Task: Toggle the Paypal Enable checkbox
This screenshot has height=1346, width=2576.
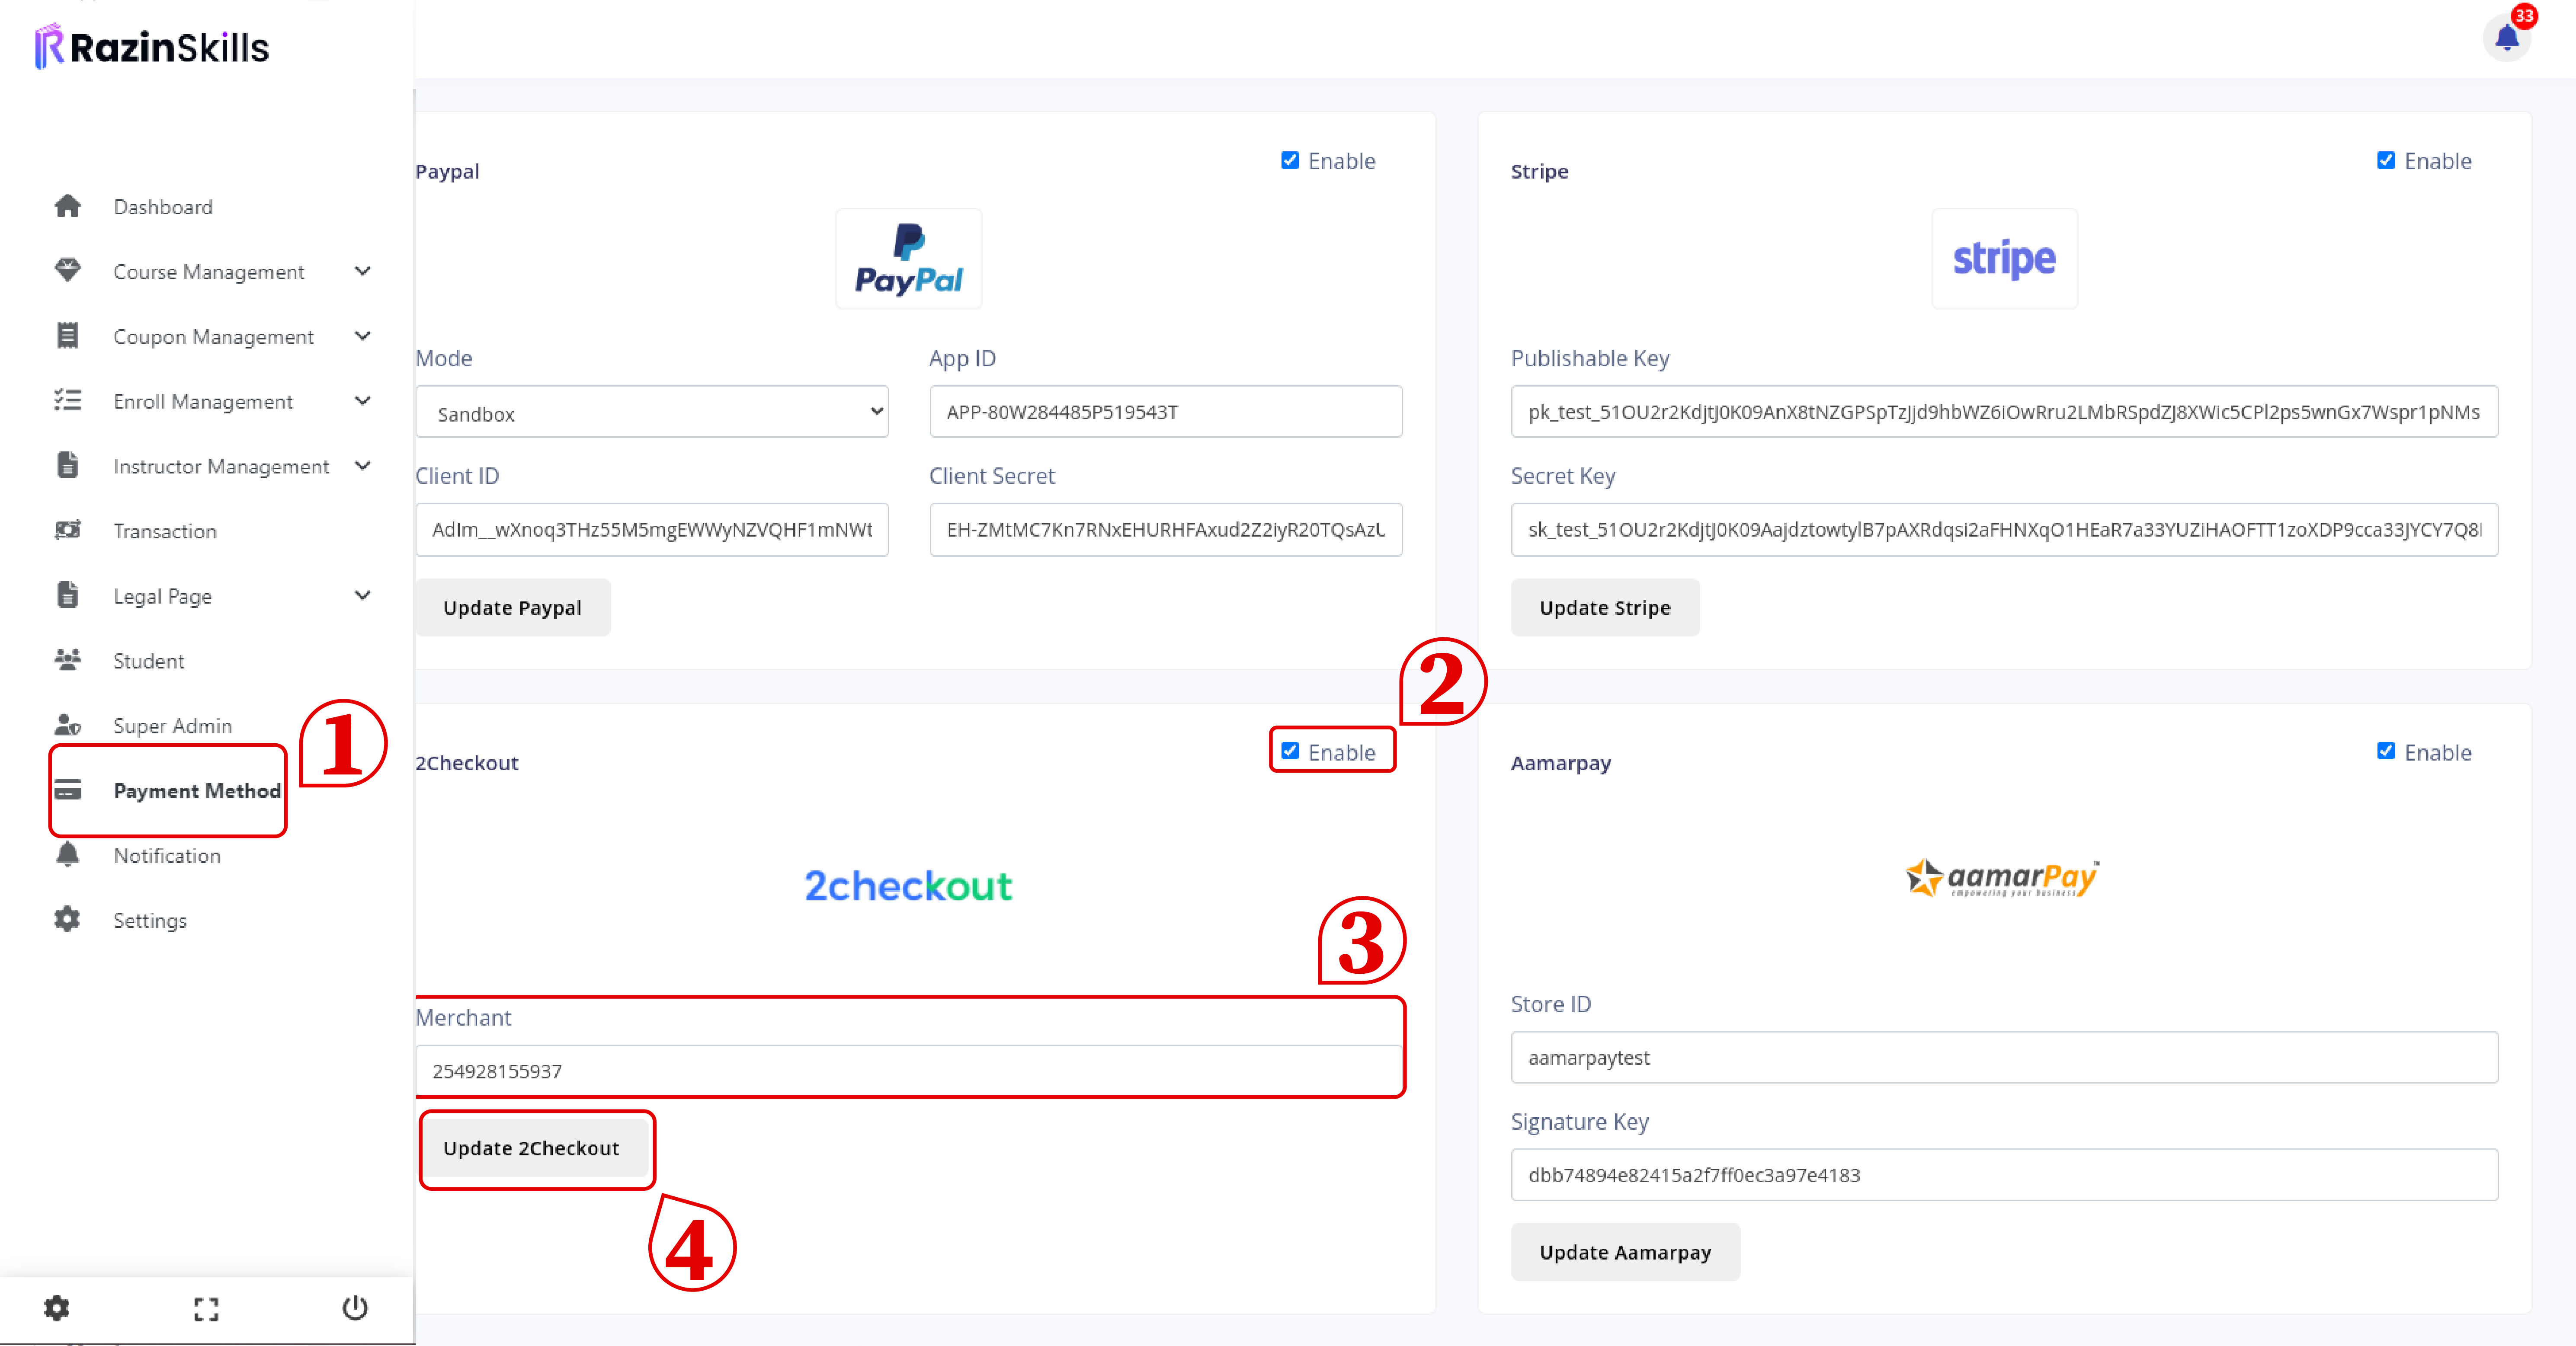Action: [1290, 160]
